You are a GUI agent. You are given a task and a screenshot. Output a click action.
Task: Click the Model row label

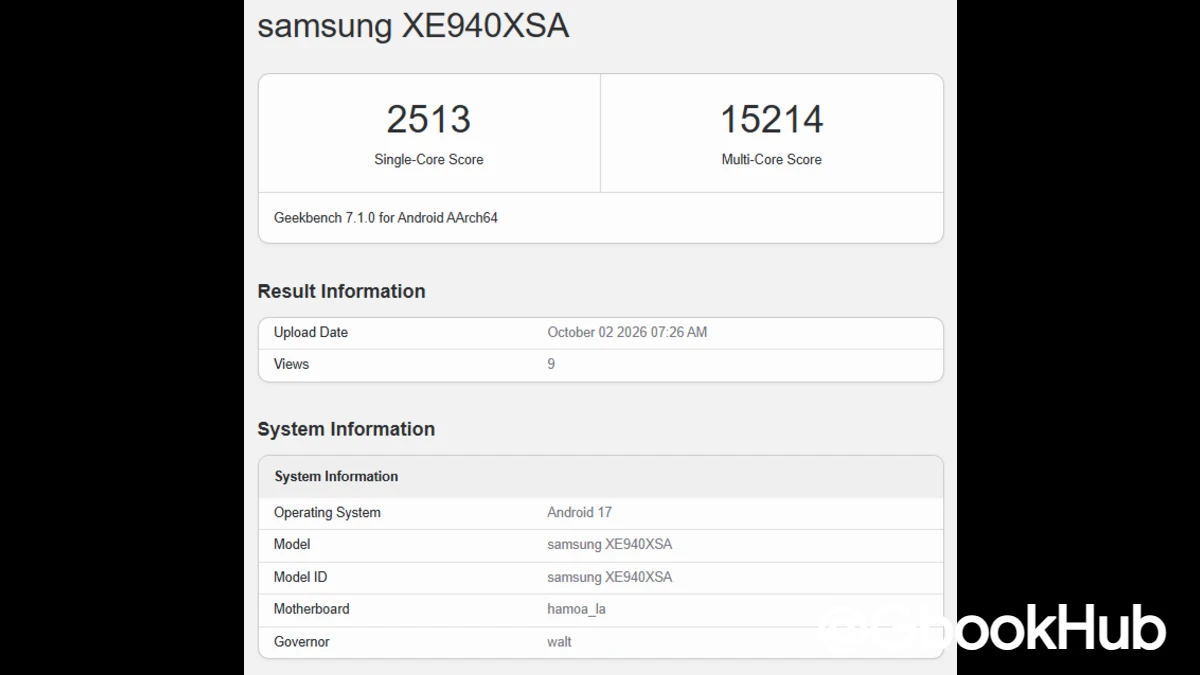click(x=292, y=544)
